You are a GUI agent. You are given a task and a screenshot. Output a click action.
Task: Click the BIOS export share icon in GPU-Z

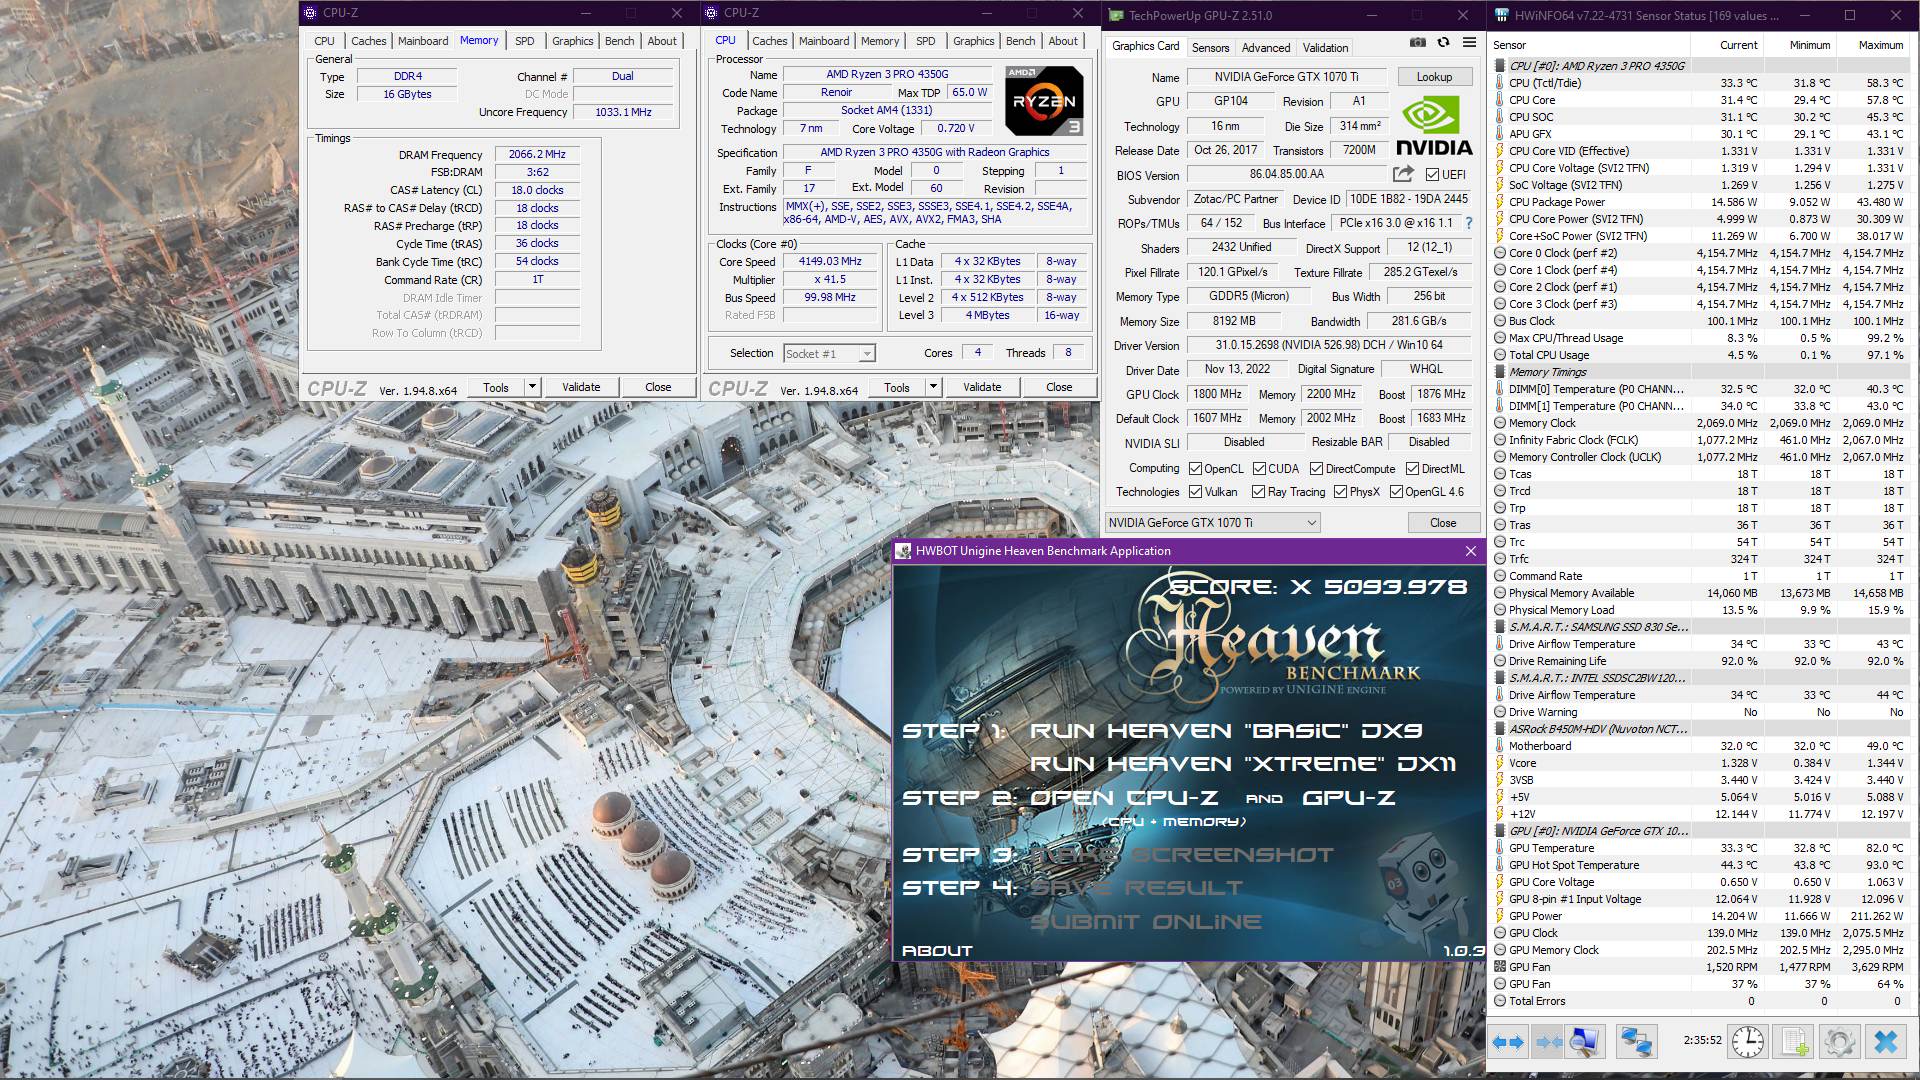1403,174
